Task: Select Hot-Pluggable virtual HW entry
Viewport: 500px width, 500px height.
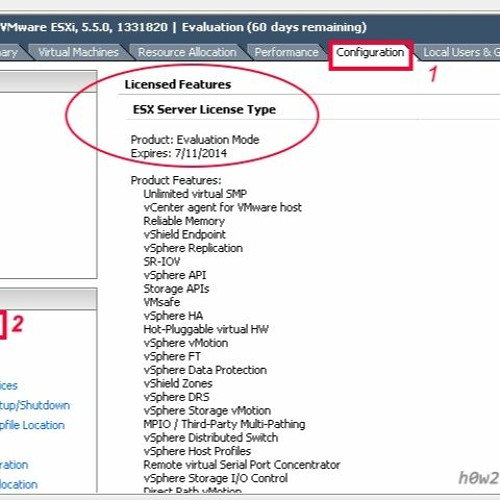Action: click(x=206, y=329)
